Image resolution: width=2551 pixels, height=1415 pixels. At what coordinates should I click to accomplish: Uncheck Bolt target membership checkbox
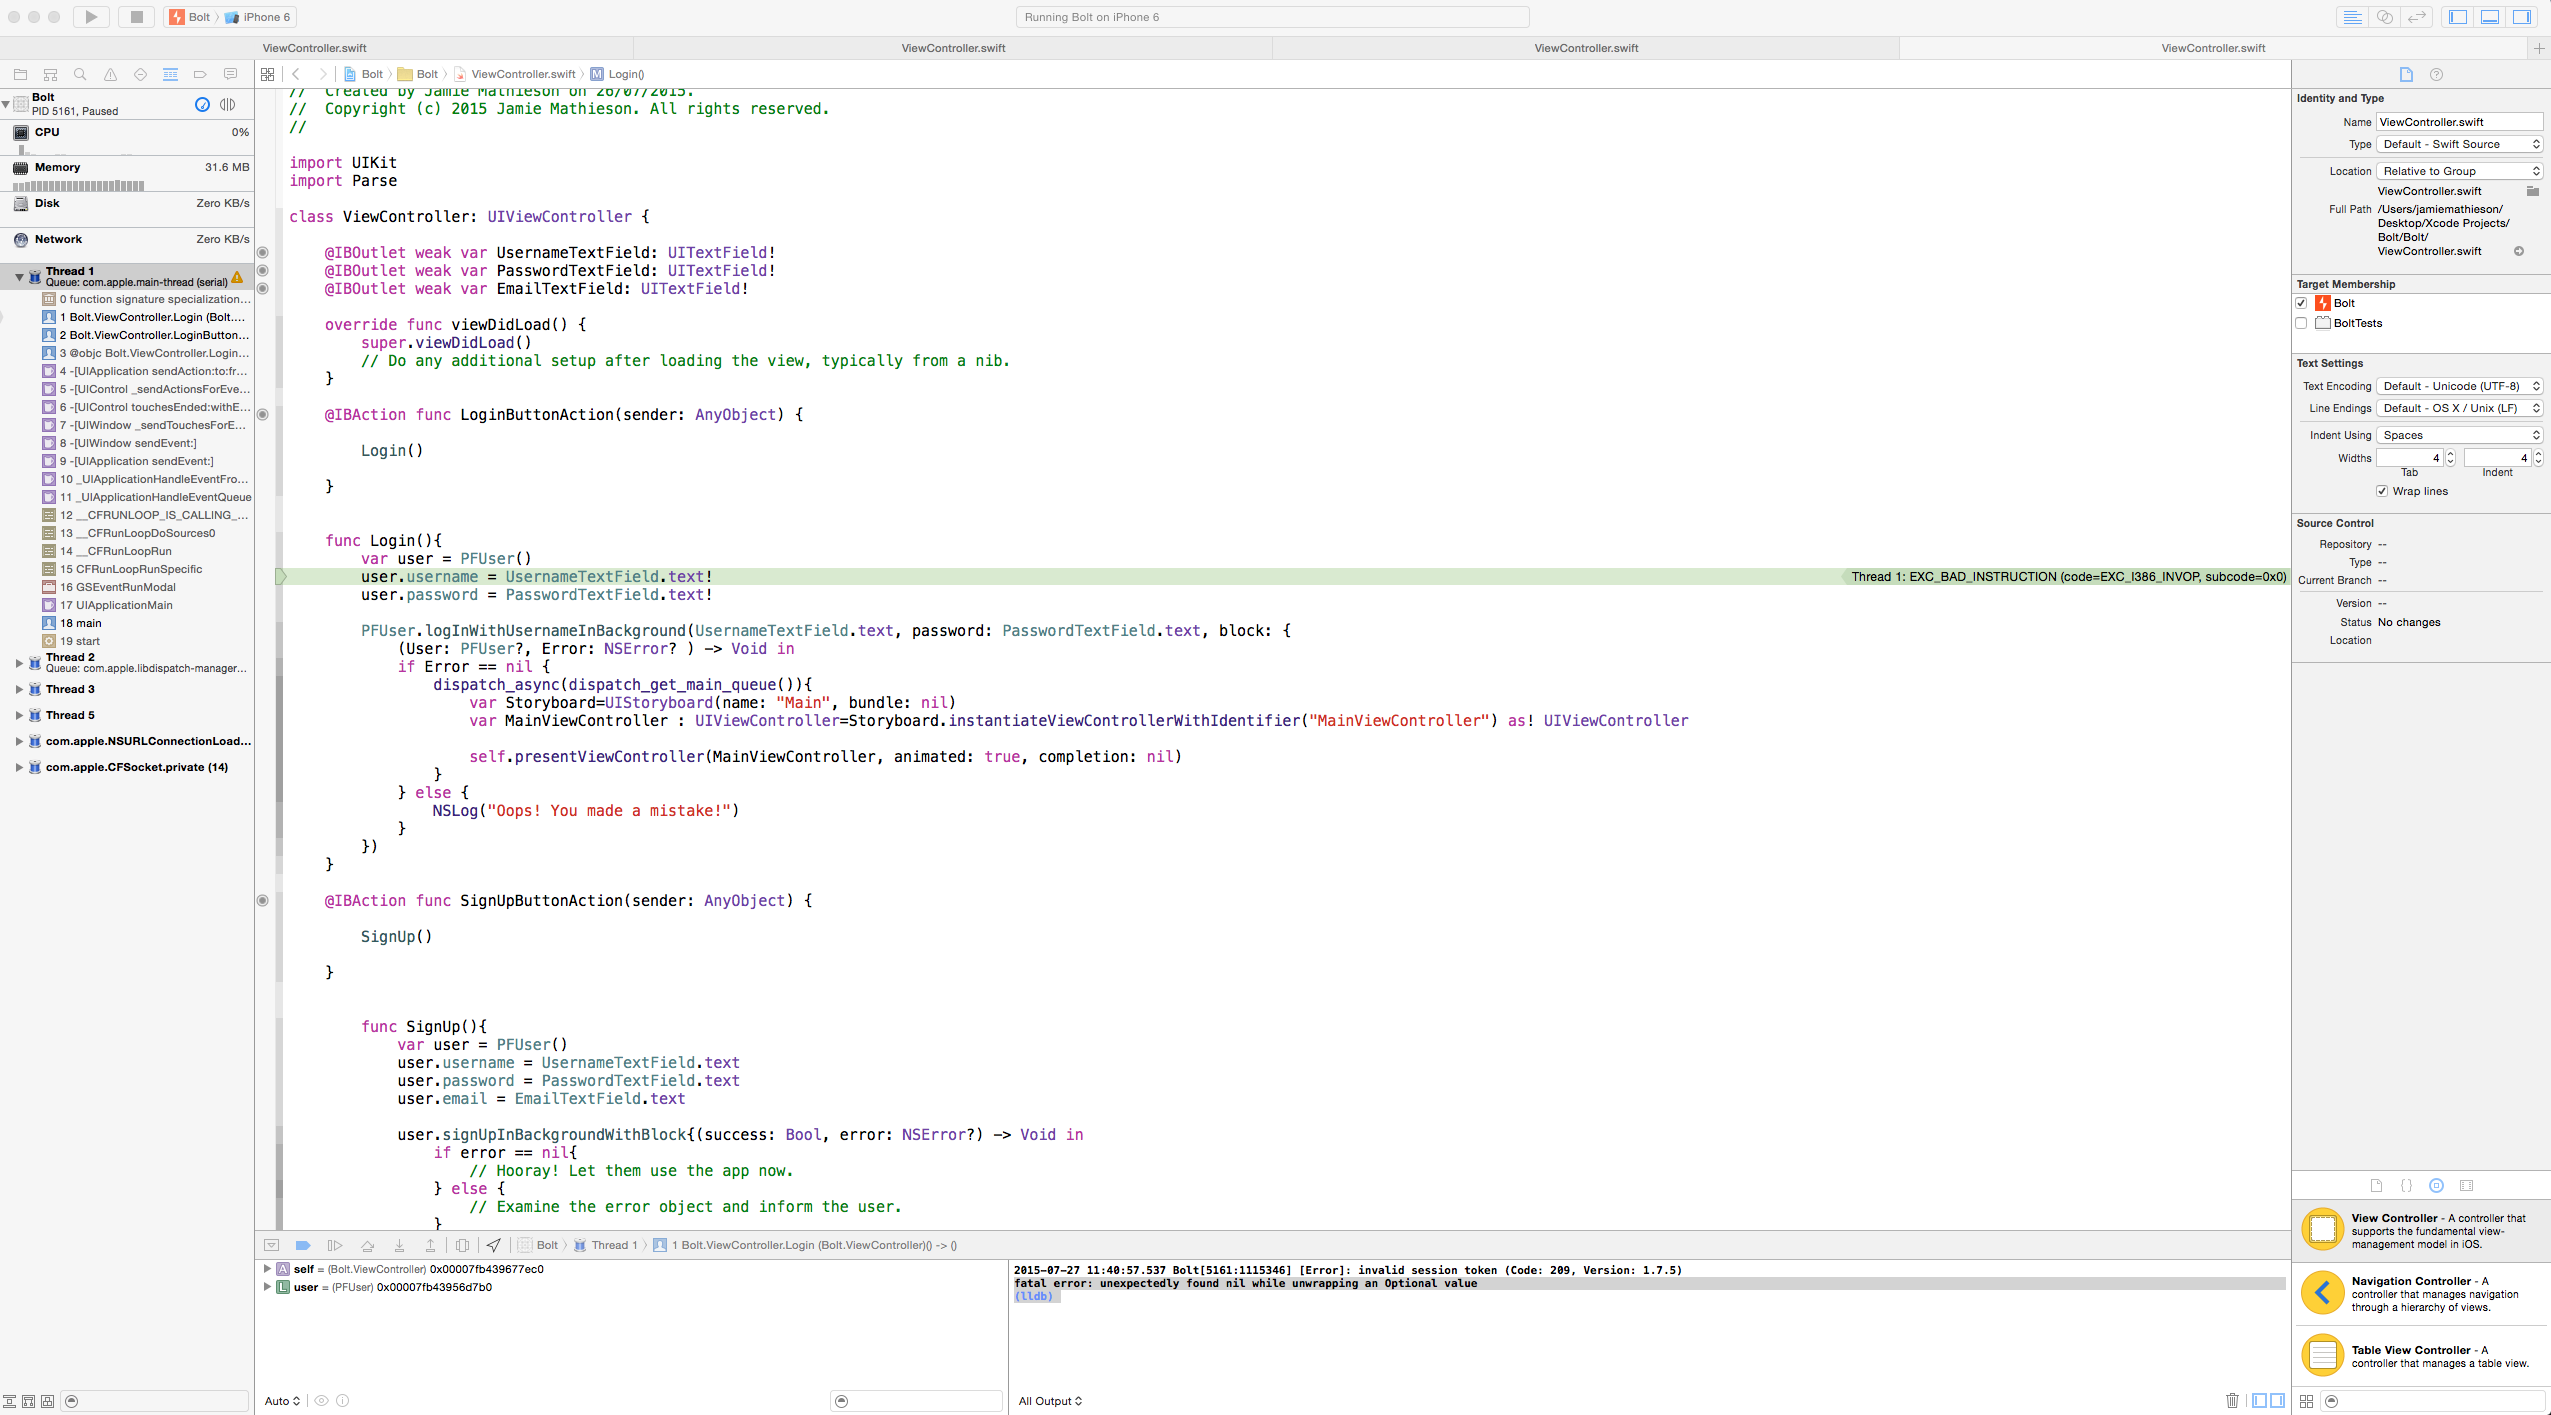[2302, 303]
